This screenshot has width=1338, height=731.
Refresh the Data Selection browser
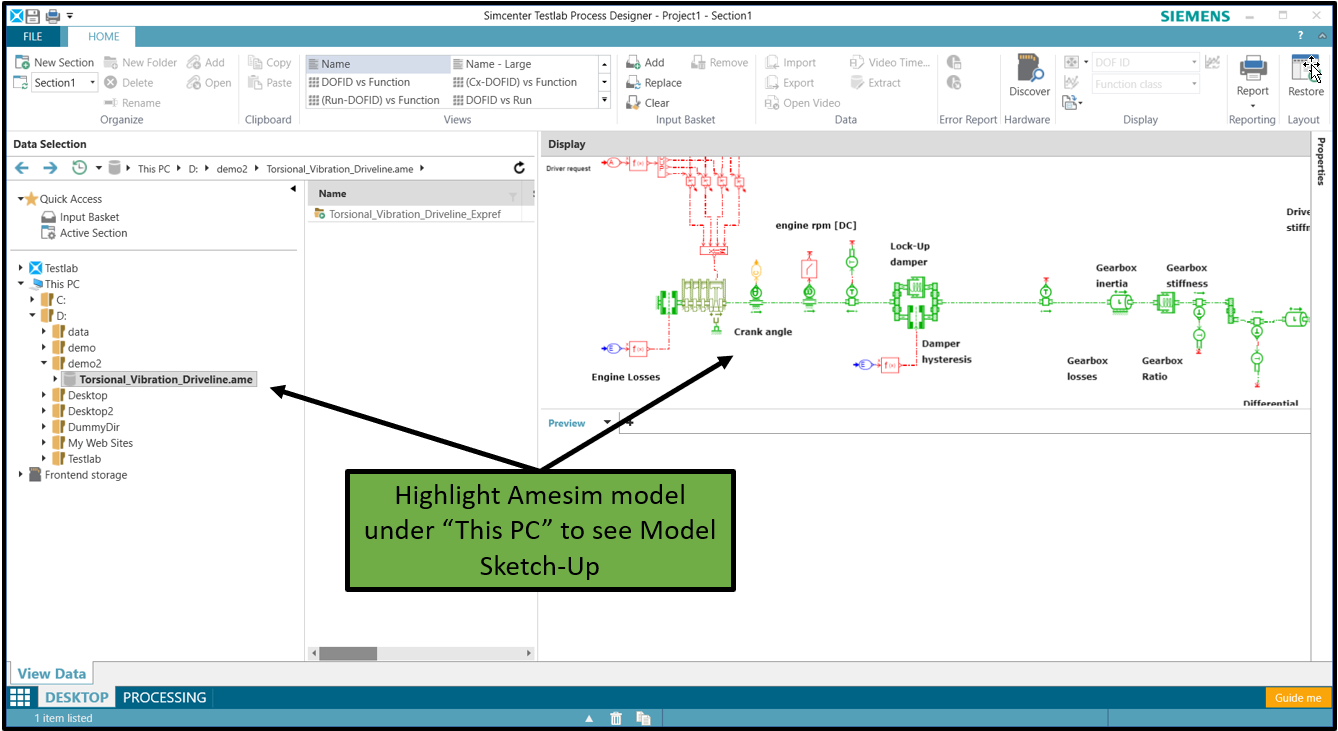pos(519,168)
